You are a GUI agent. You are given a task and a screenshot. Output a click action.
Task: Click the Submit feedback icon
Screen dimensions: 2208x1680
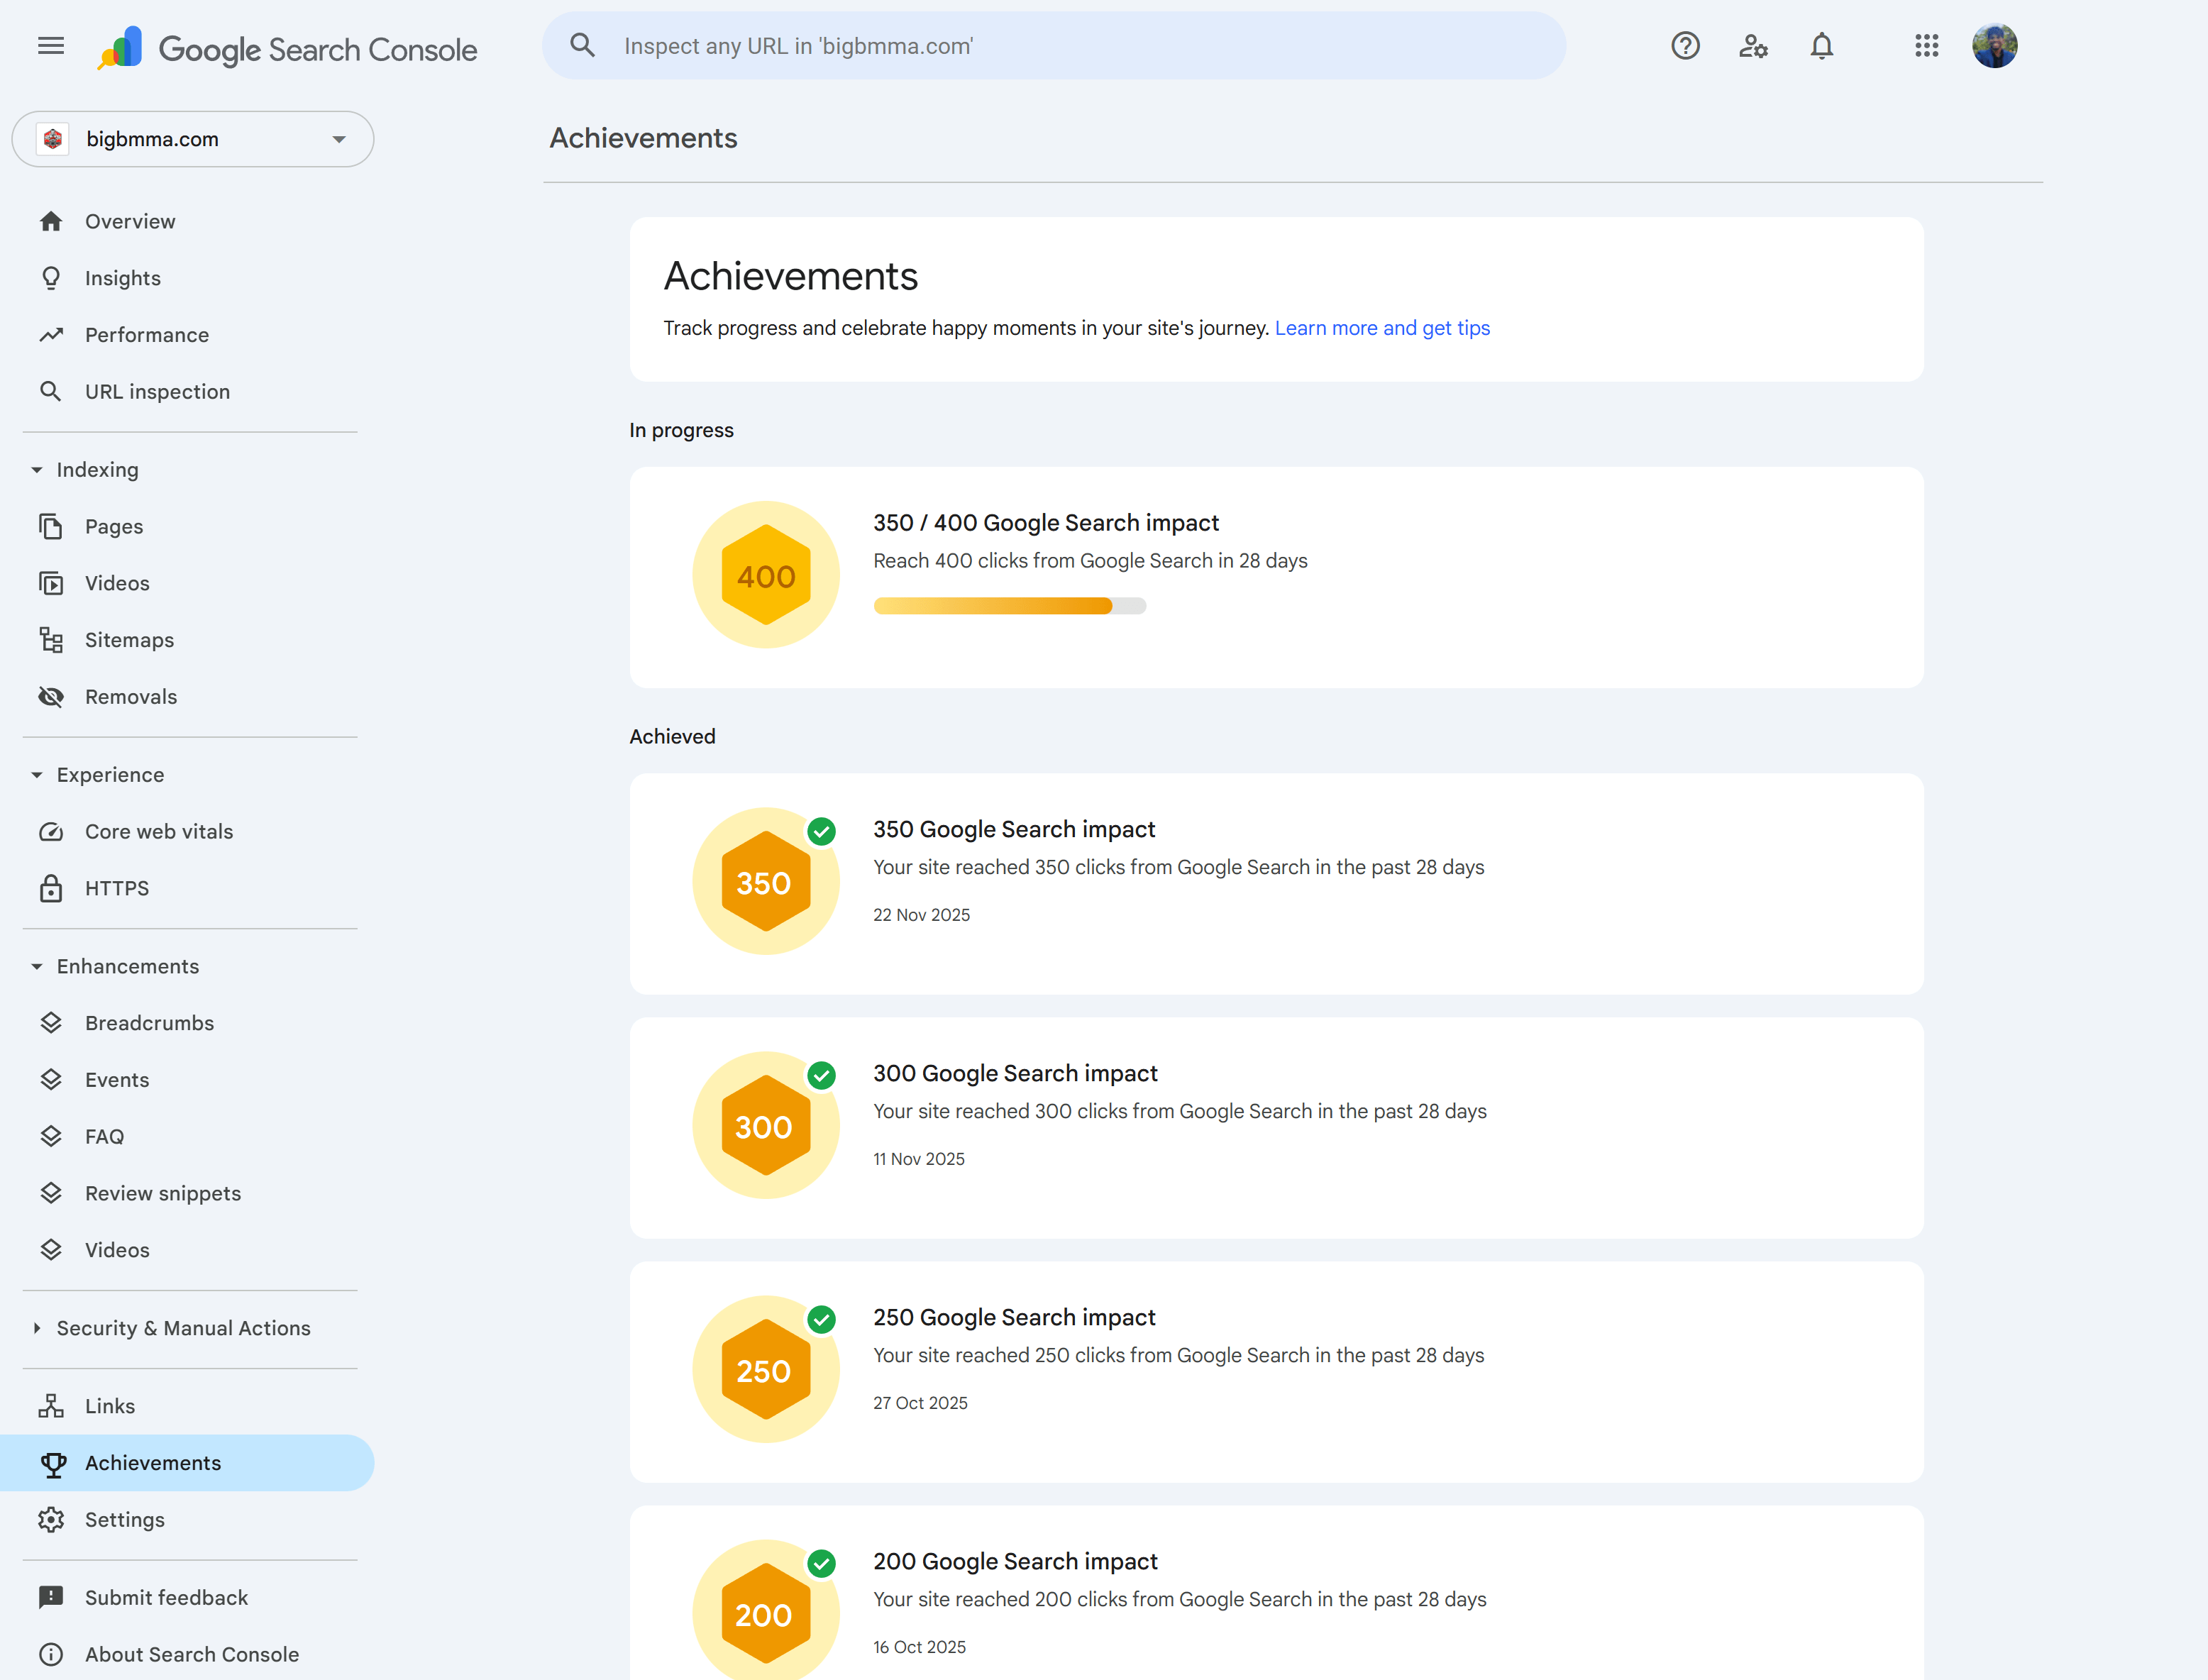[51, 1598]
